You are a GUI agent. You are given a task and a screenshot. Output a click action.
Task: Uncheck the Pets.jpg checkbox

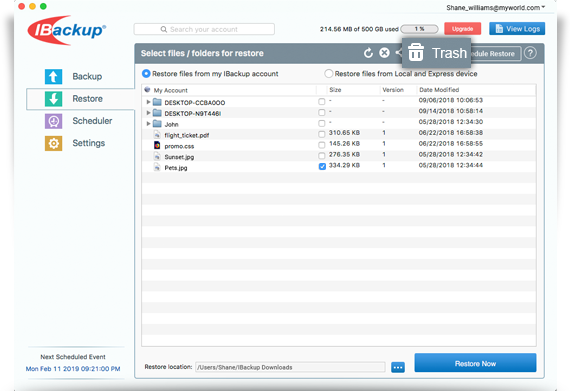pyautogui.click(x=322, y=166)
